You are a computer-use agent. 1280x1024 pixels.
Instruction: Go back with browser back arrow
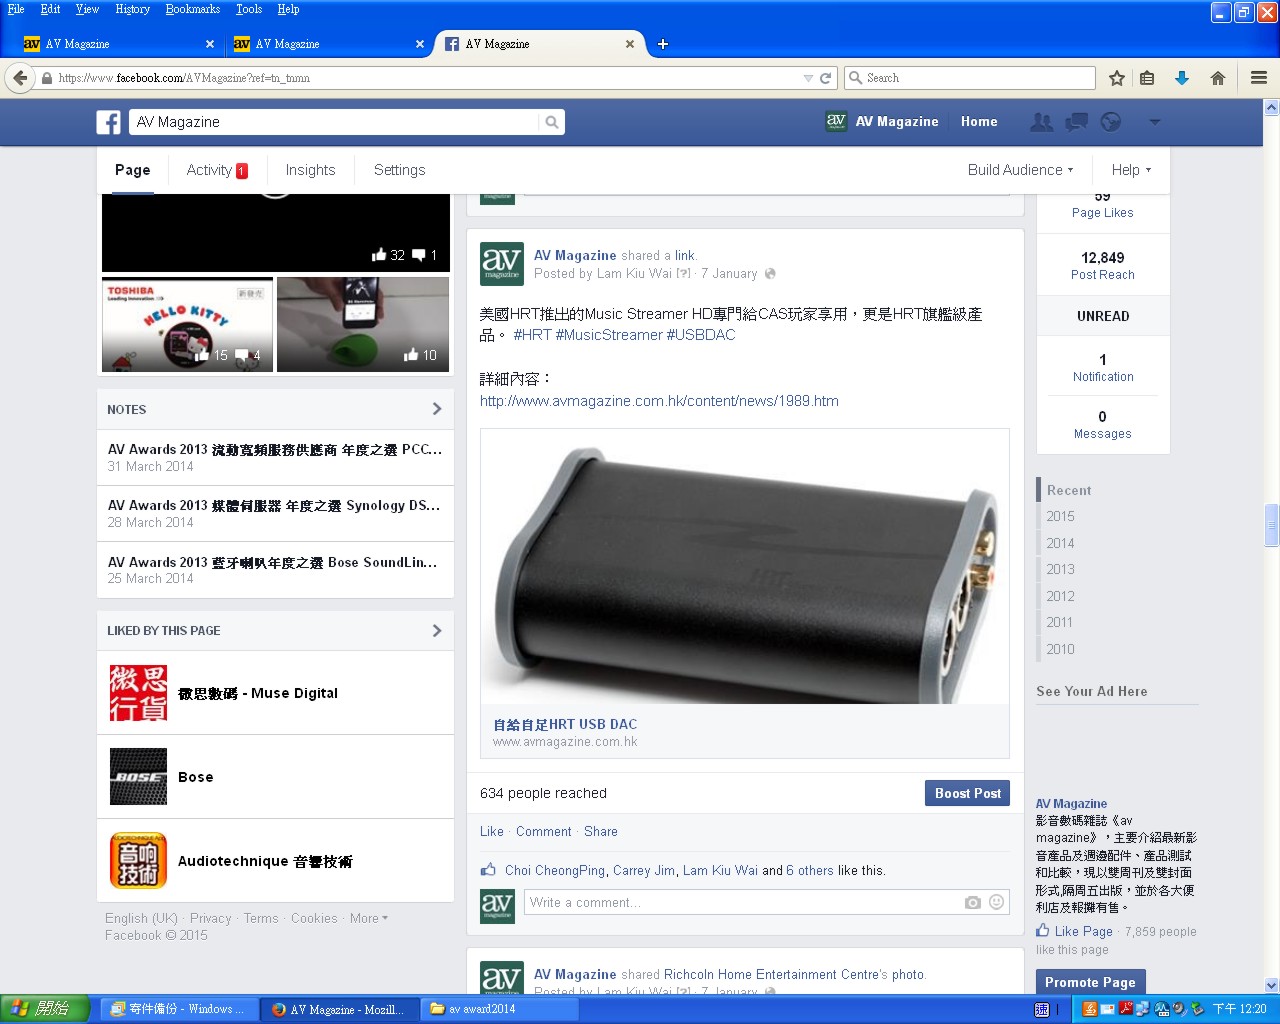20,78
